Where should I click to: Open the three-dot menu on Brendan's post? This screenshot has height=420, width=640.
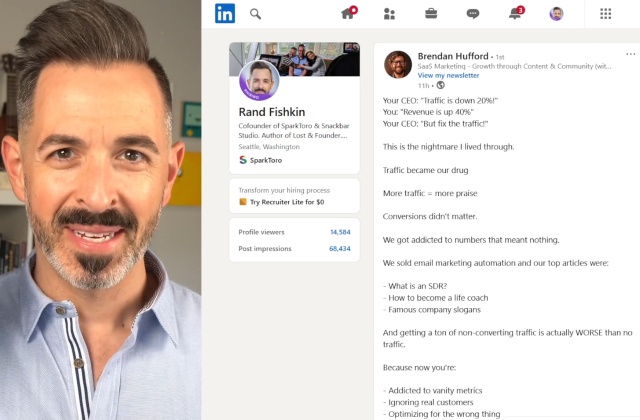tap(631, 54)
